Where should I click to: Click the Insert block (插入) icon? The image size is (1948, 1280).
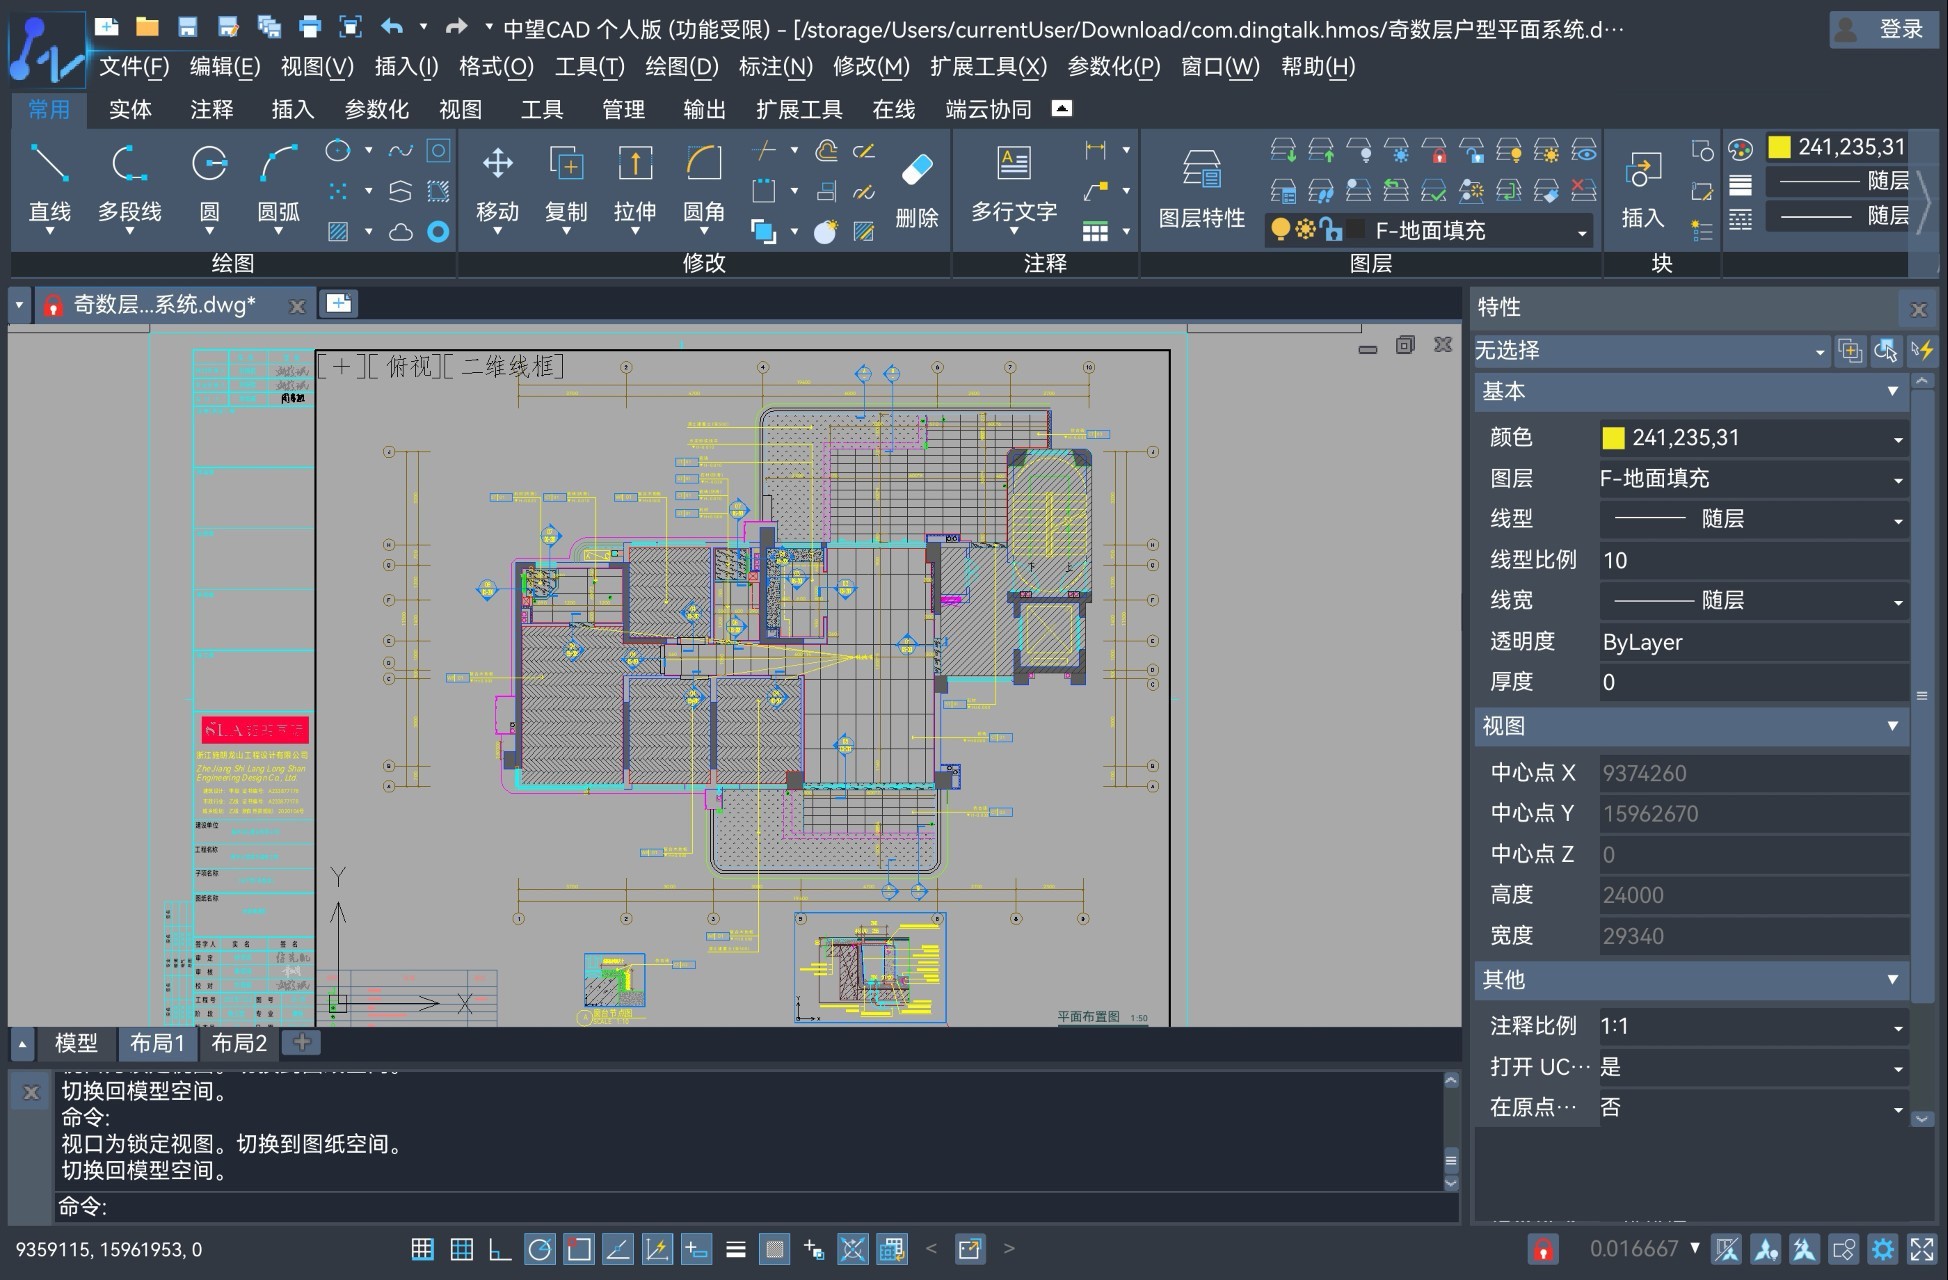[1642, 190]
